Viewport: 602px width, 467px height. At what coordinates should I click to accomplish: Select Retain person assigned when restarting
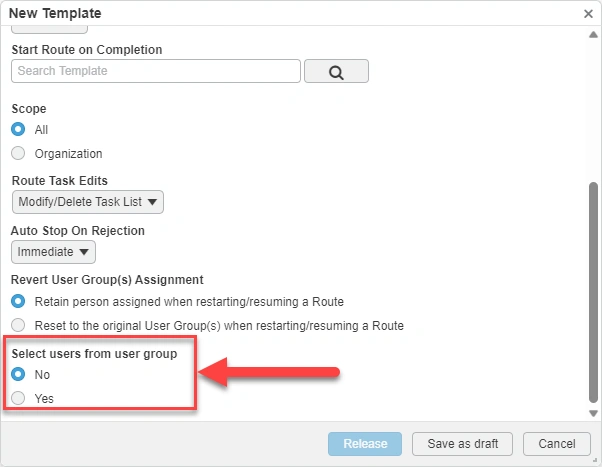(x=18, y=301)
